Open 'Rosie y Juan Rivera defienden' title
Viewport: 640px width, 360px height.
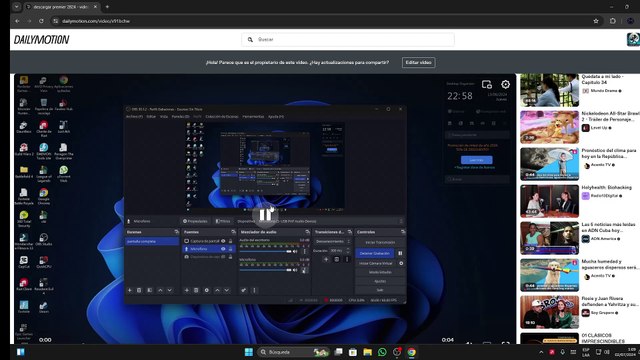[610, 302]
